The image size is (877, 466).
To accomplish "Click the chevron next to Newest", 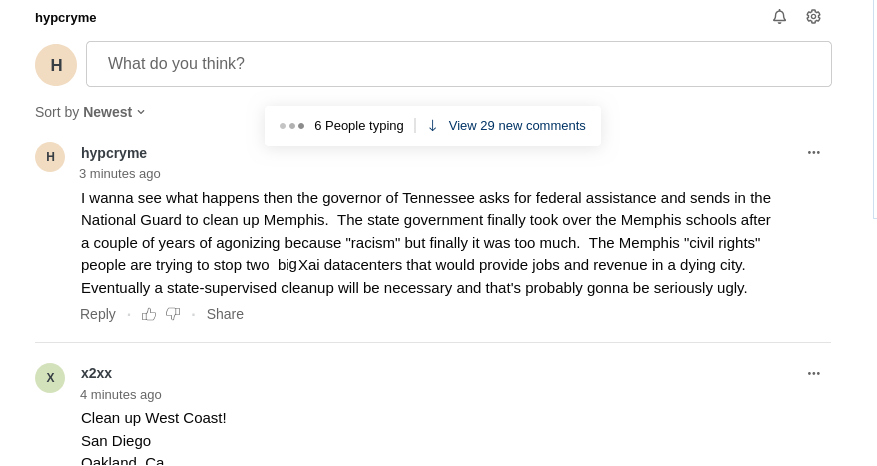I will [x=141, y=112].
